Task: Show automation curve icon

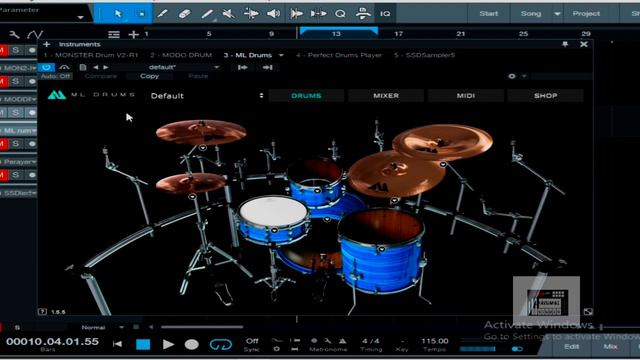Action: point(35,35)
